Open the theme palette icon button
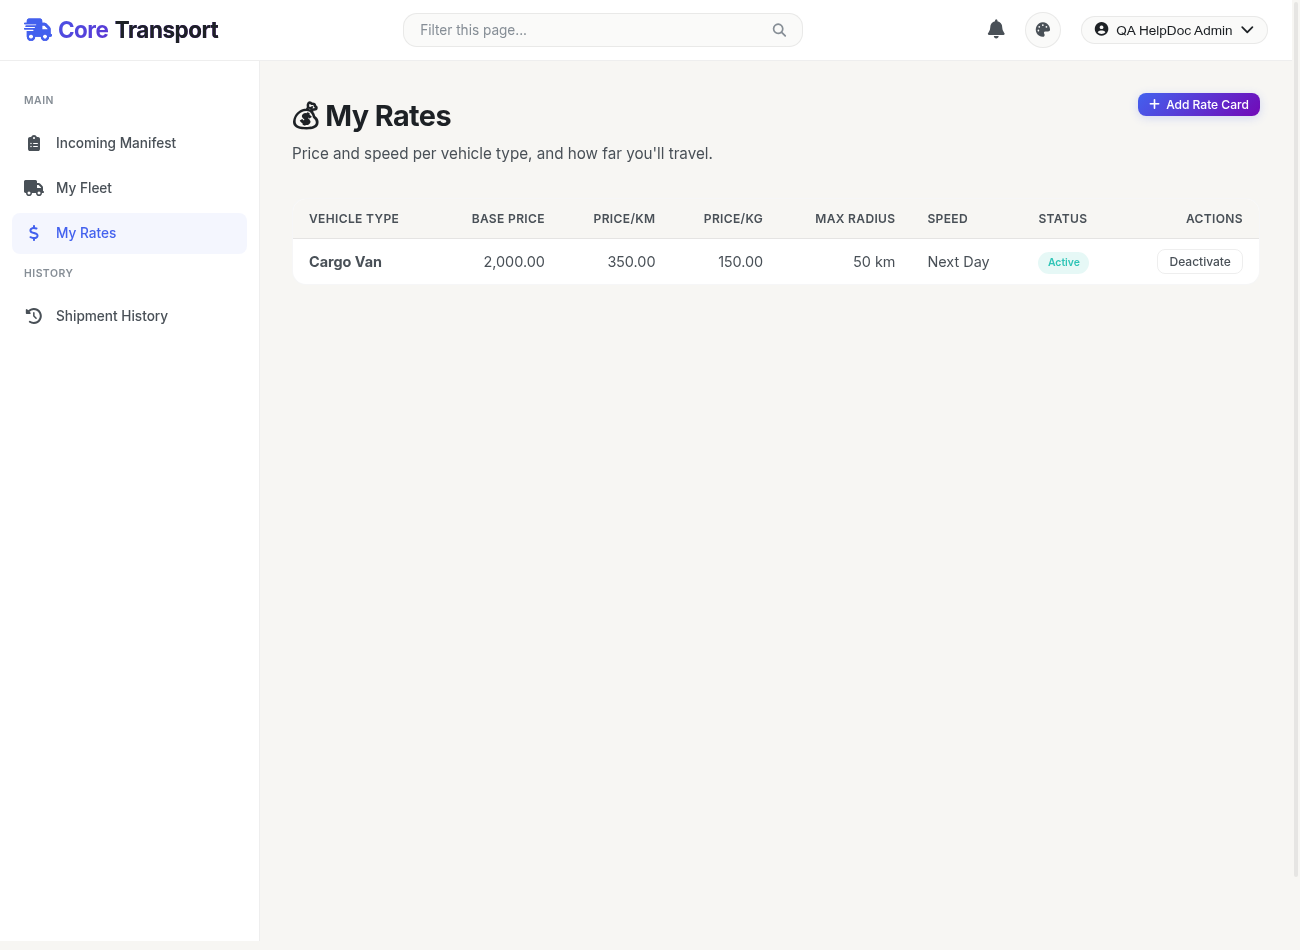Image resolution: width=1300 pixels, height=950 pixels. tap(1043, 30)
